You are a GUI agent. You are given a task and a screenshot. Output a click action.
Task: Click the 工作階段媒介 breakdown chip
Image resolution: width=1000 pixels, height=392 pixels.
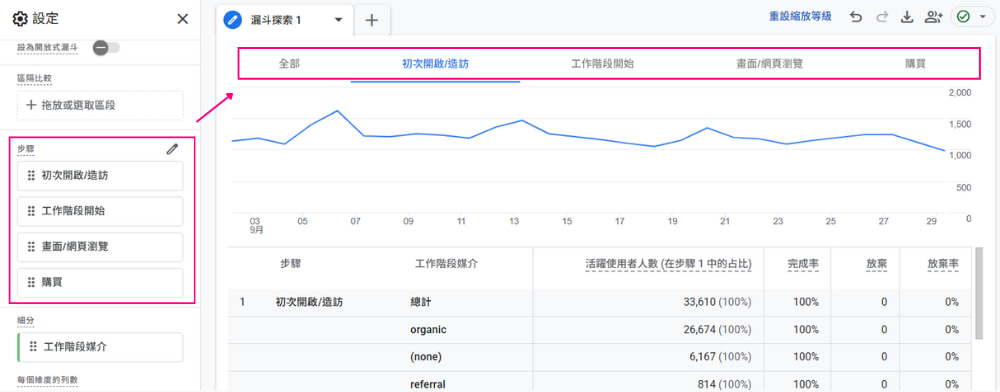tap(100, 347)
